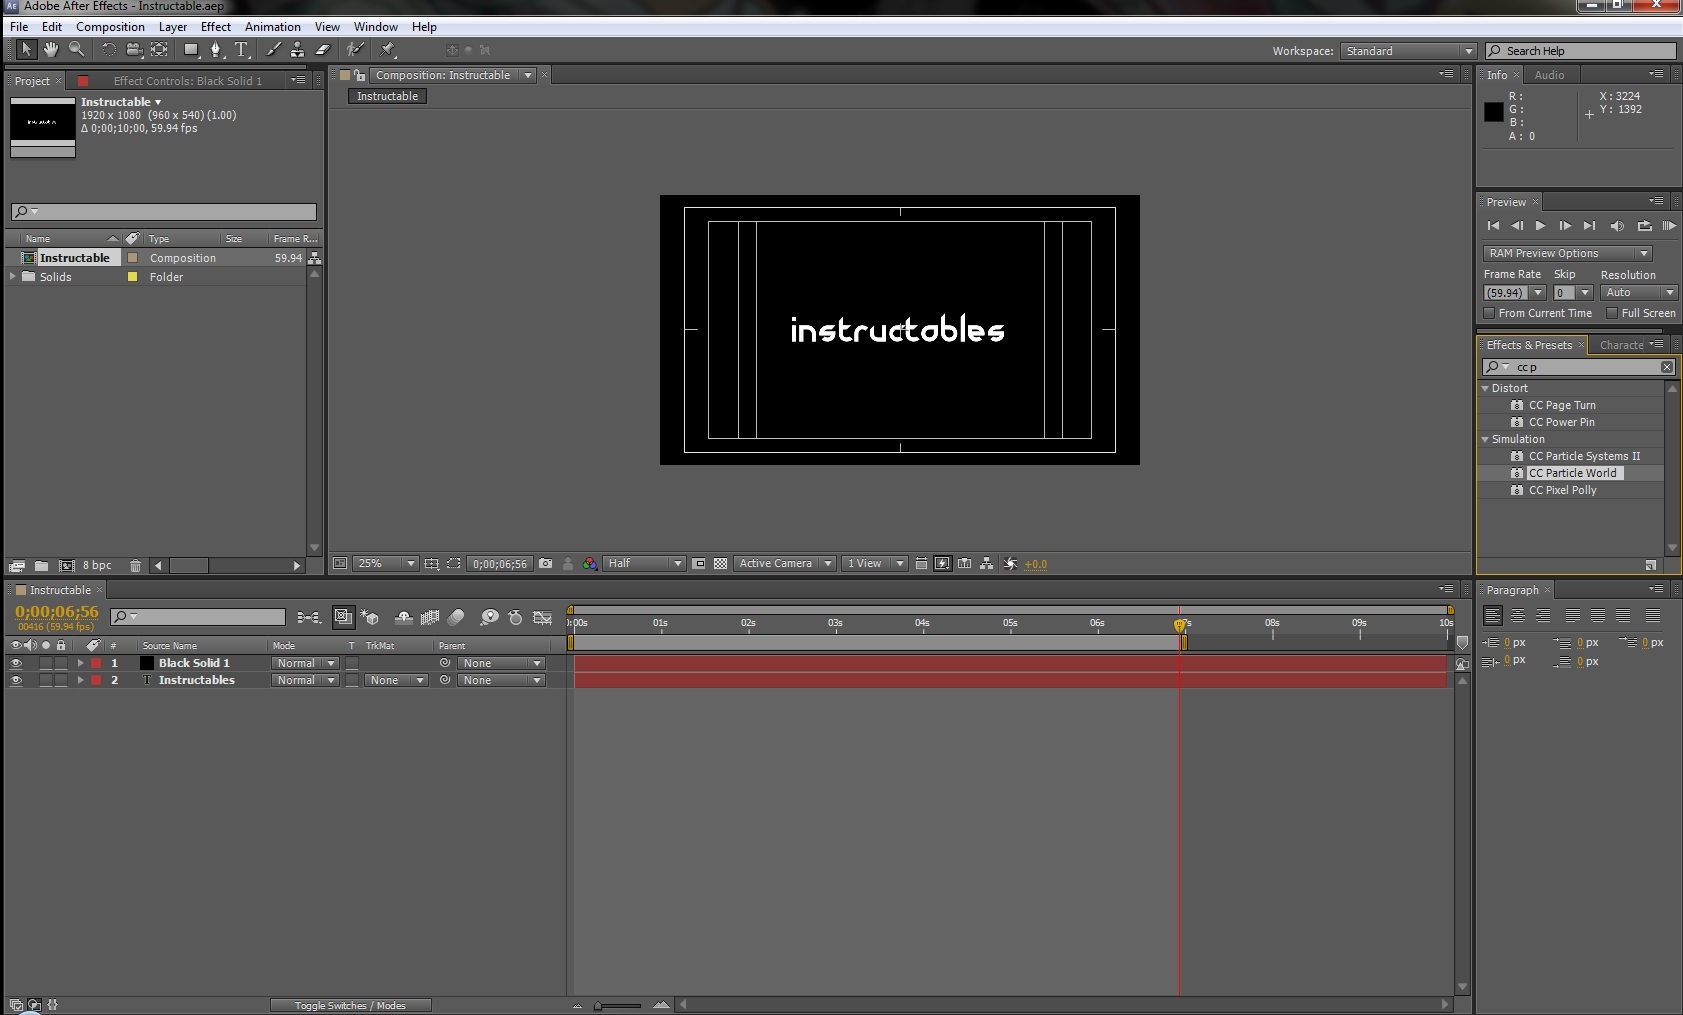Toggle preview mute audio speaker
The width and height of the screenshot is (1683, 1015).
1617,226
